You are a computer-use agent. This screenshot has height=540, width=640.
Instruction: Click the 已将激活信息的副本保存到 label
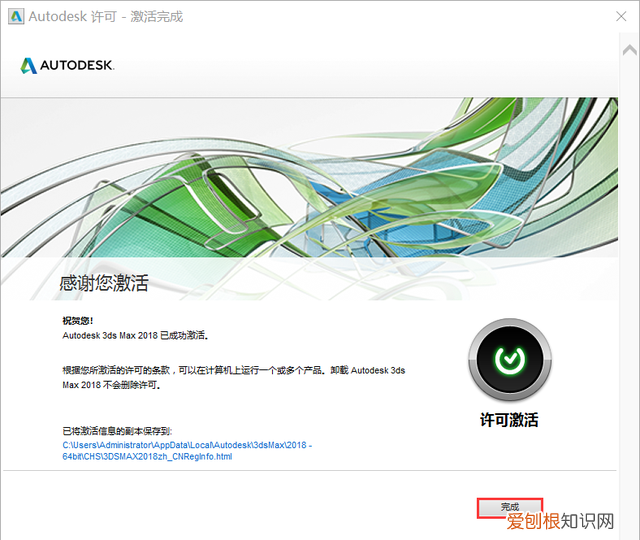(117, 431)
